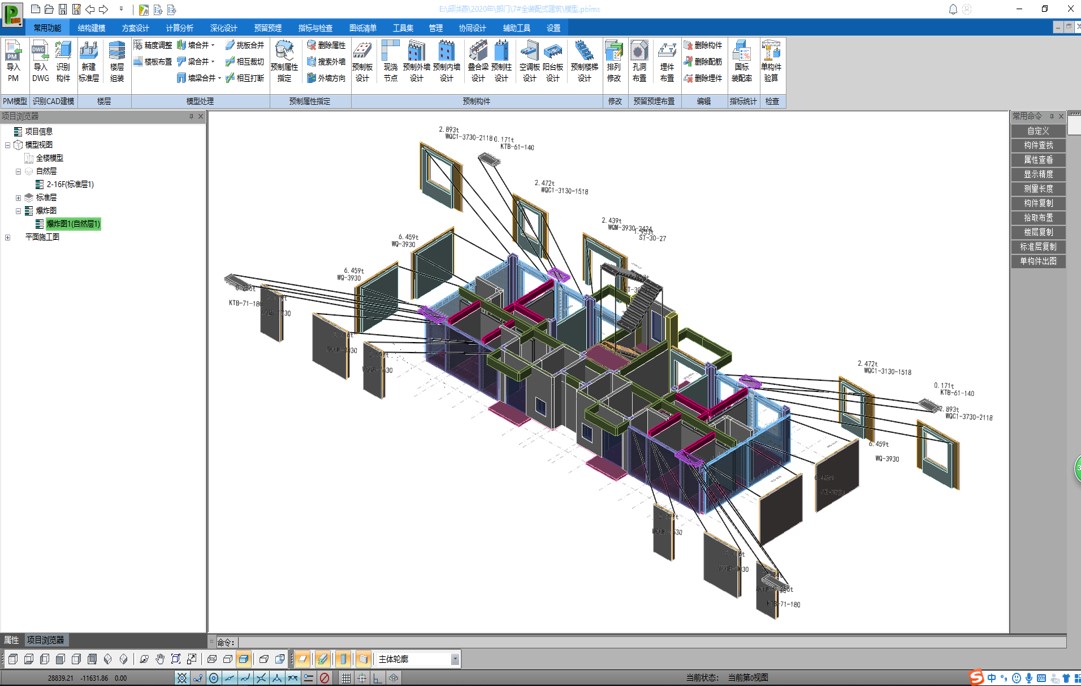Click the 单构件出图 command button
Screen dimensions: 1081x686
1038,261
